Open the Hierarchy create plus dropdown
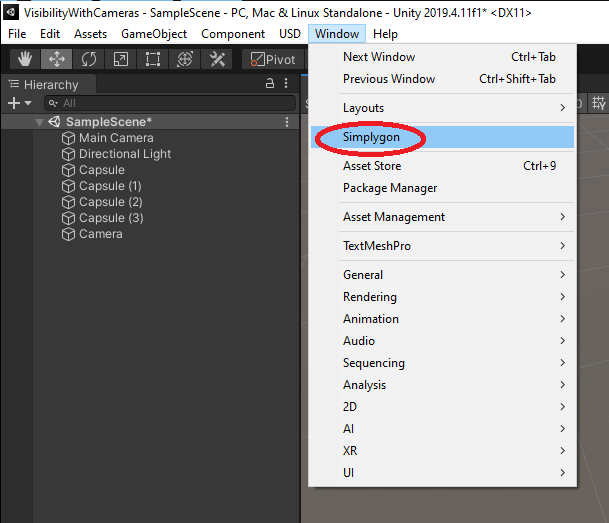This screenshot has height=523, width=609. [x=20, y=103]
